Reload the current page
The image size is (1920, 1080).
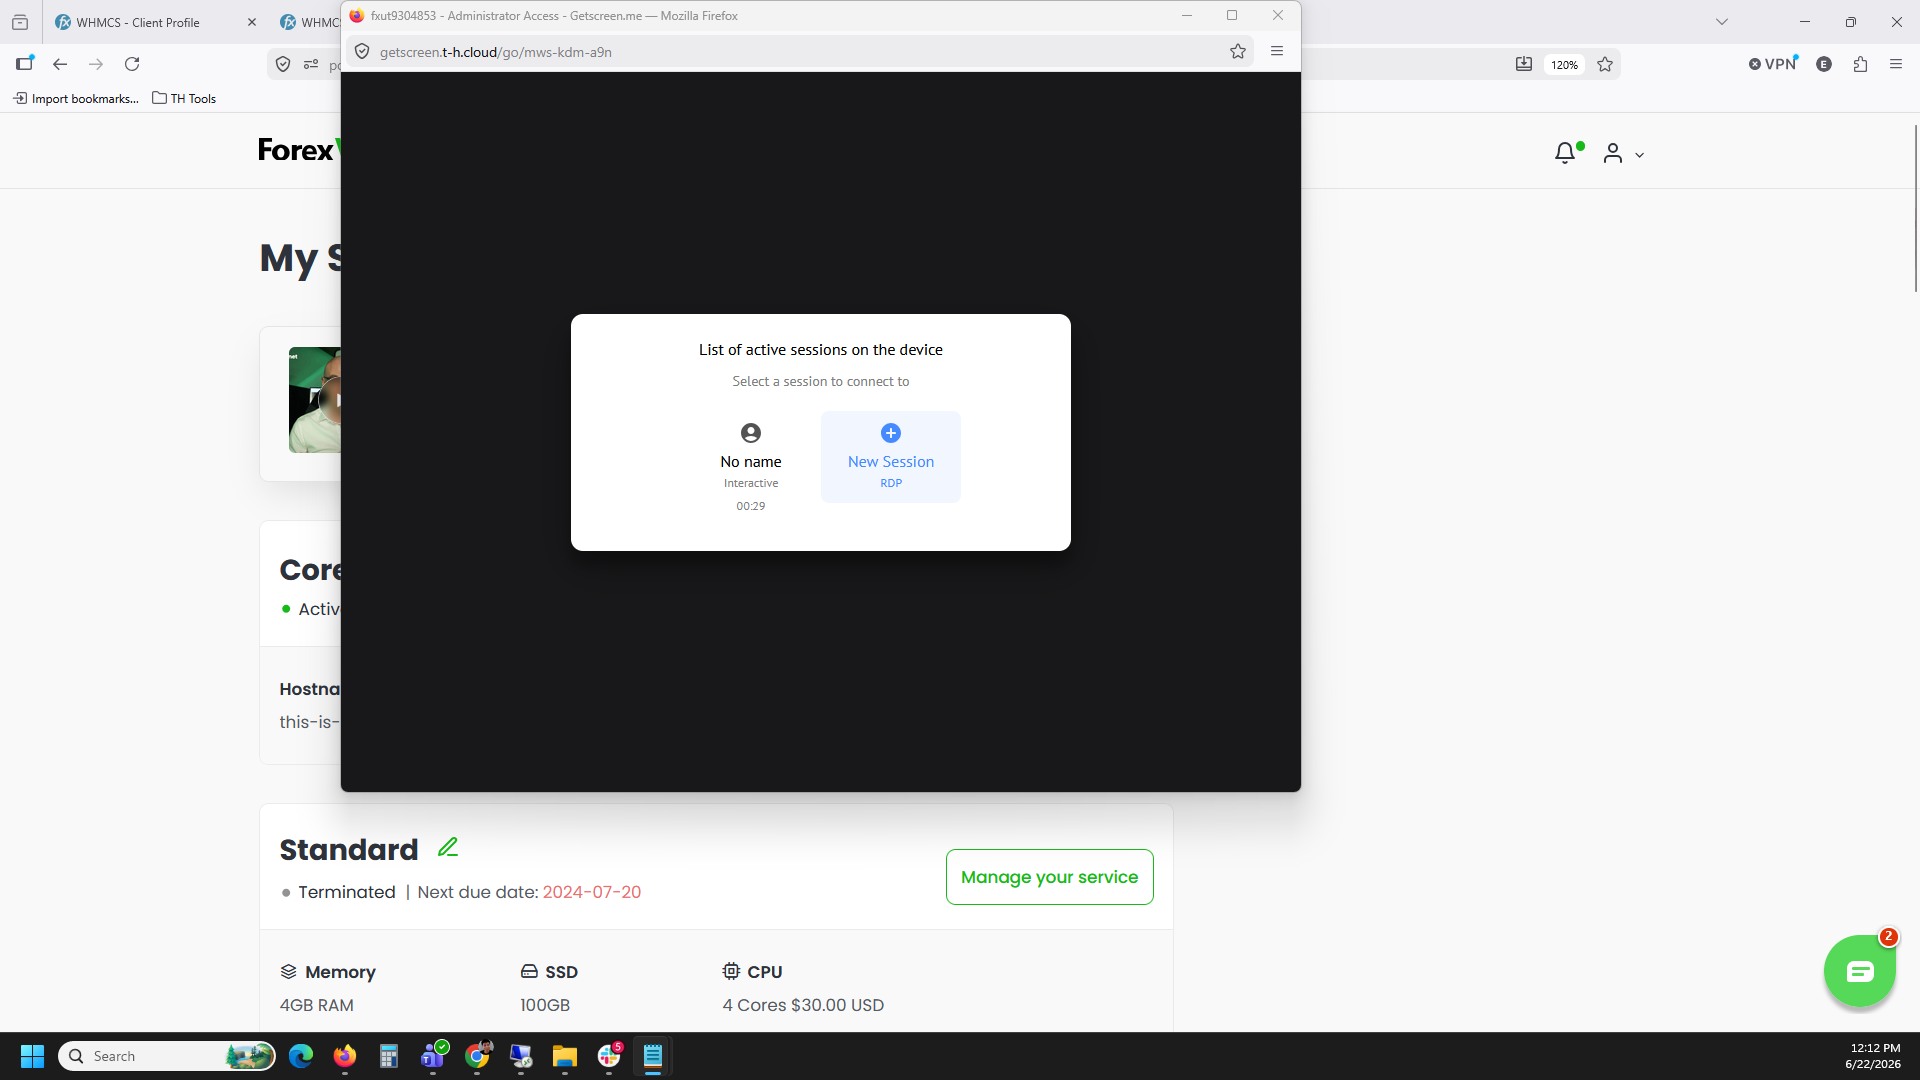coord(132,64)
